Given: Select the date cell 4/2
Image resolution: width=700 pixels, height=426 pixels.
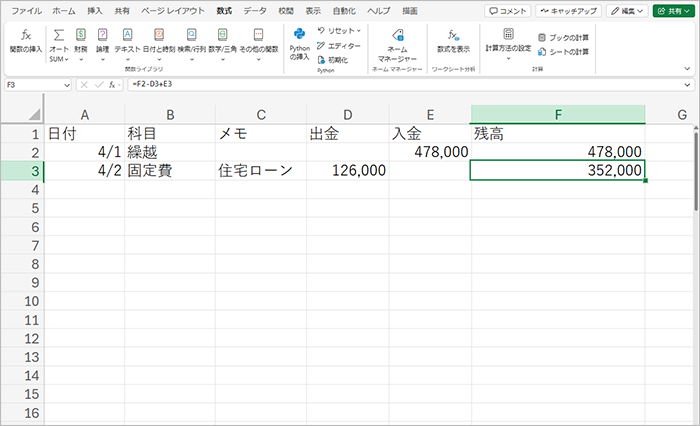Looking at the screenshot, I should tap(84, 171).
